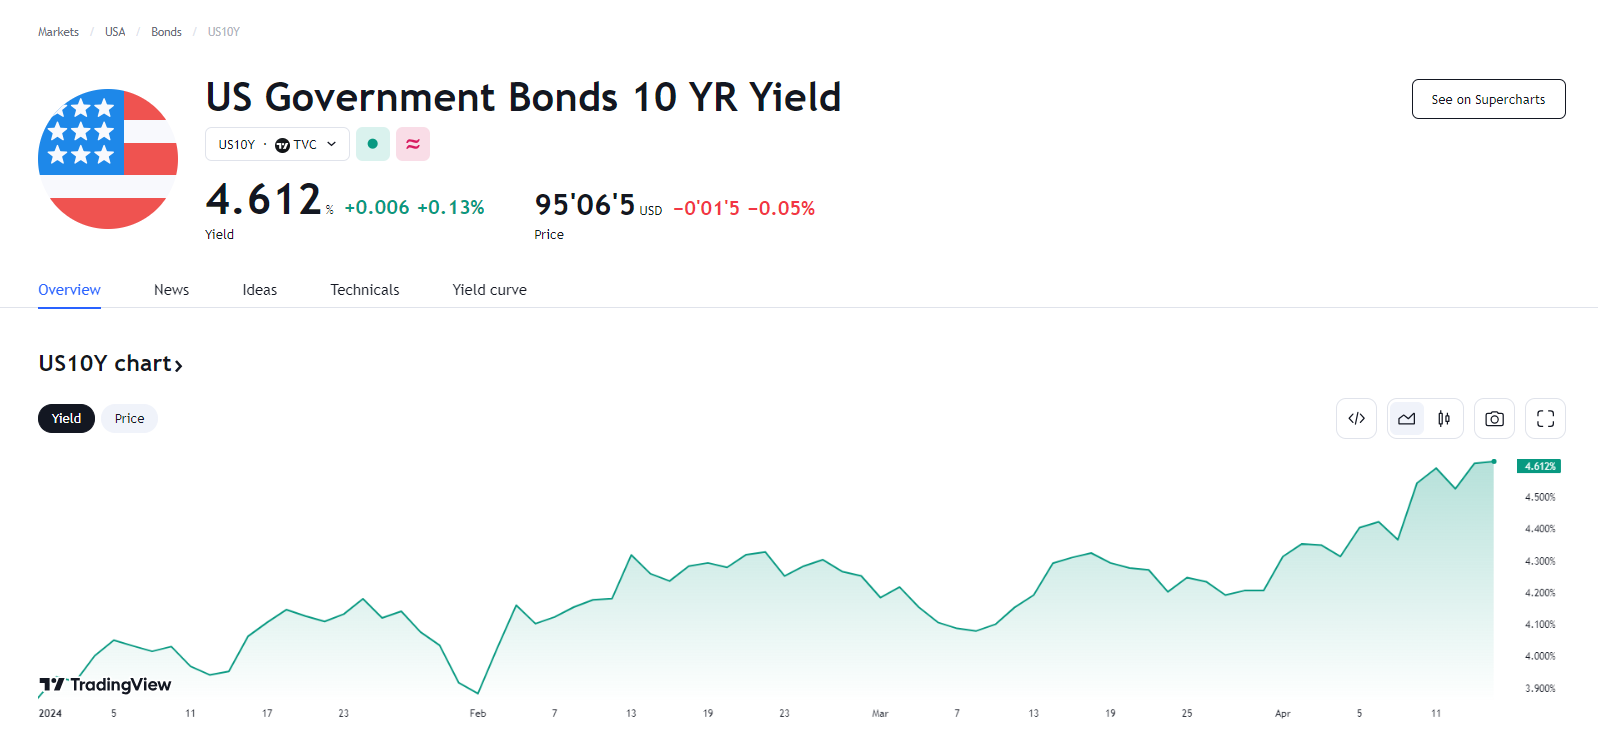Switch to the Yield curve tab
This screenshot has height=737, width=1598.
(489, 290)
